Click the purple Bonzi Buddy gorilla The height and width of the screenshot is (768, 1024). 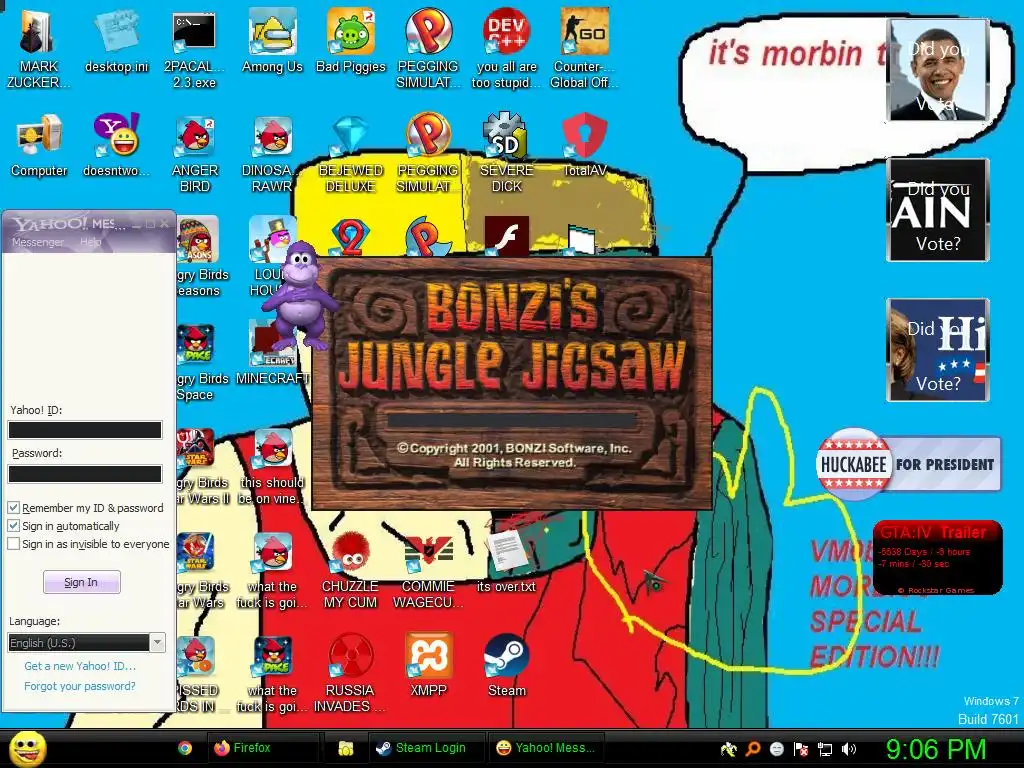coord(299,295)
